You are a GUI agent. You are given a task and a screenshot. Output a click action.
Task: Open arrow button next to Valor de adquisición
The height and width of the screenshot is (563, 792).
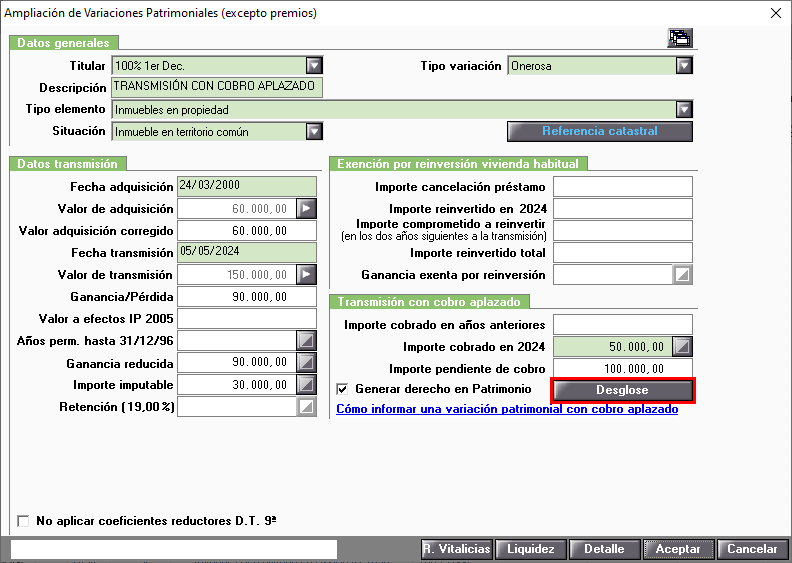click(307, 209)
